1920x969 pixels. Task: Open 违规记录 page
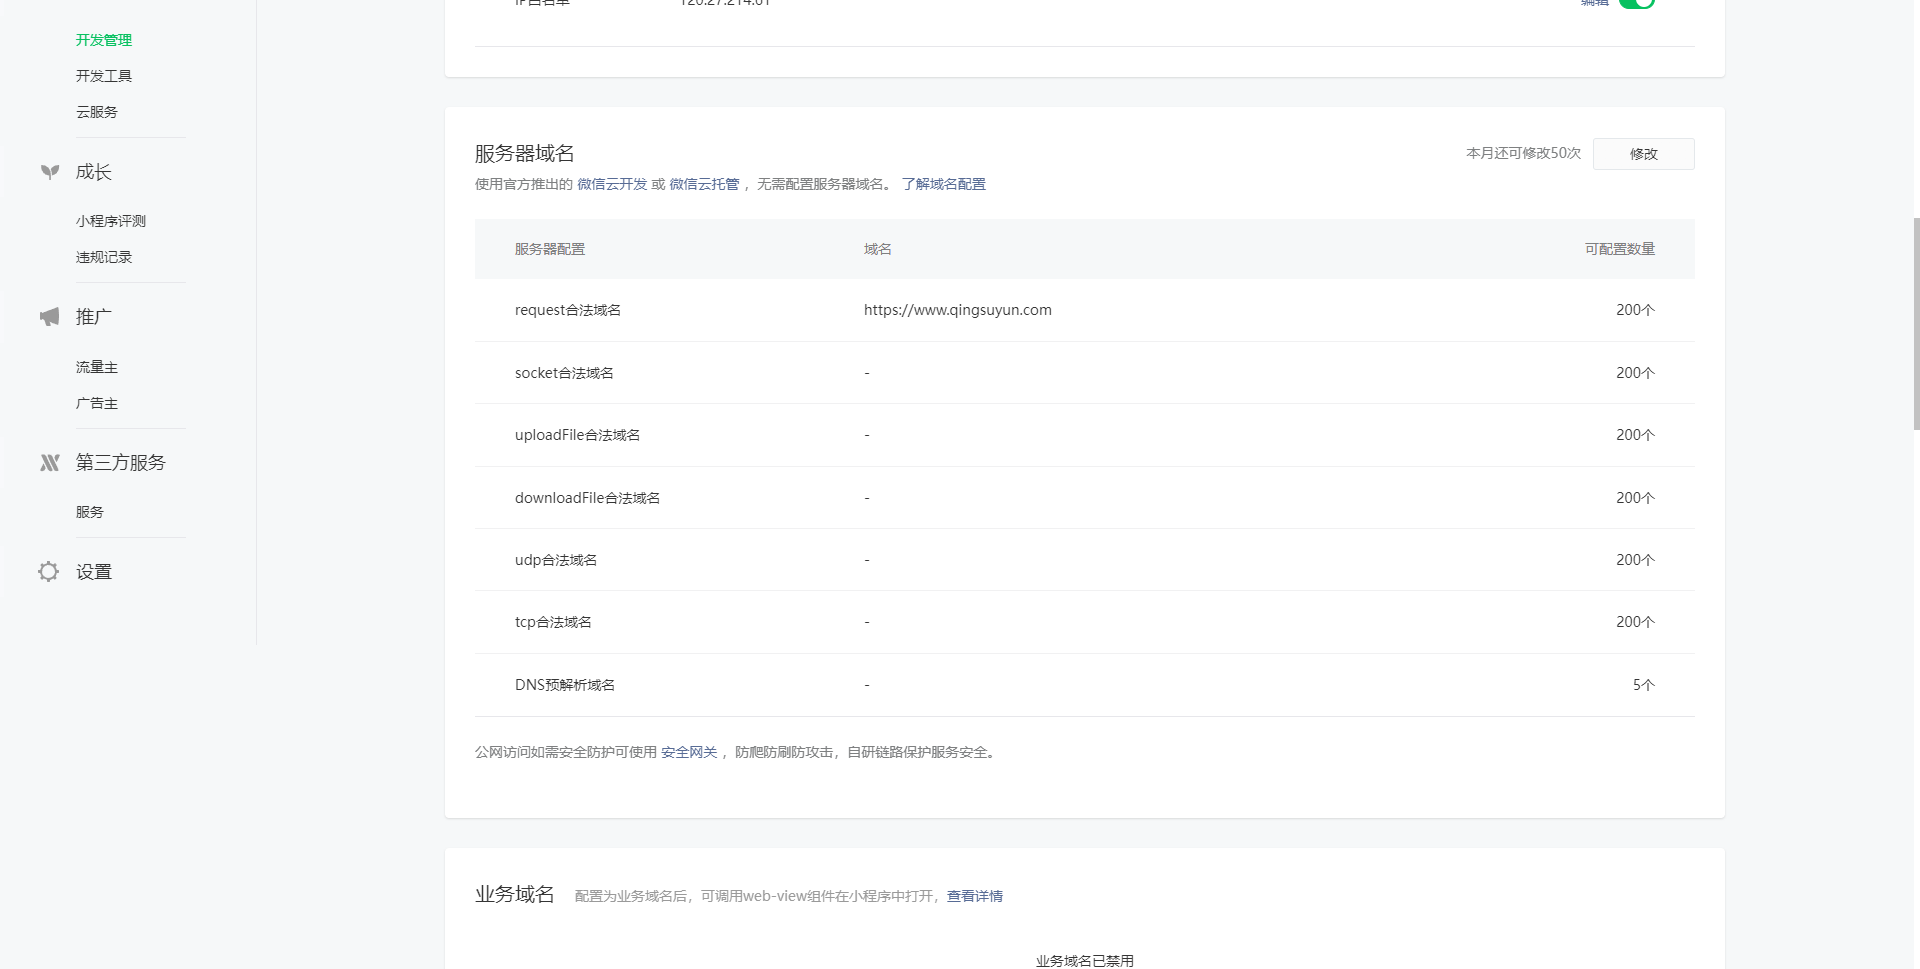[104, 257]
